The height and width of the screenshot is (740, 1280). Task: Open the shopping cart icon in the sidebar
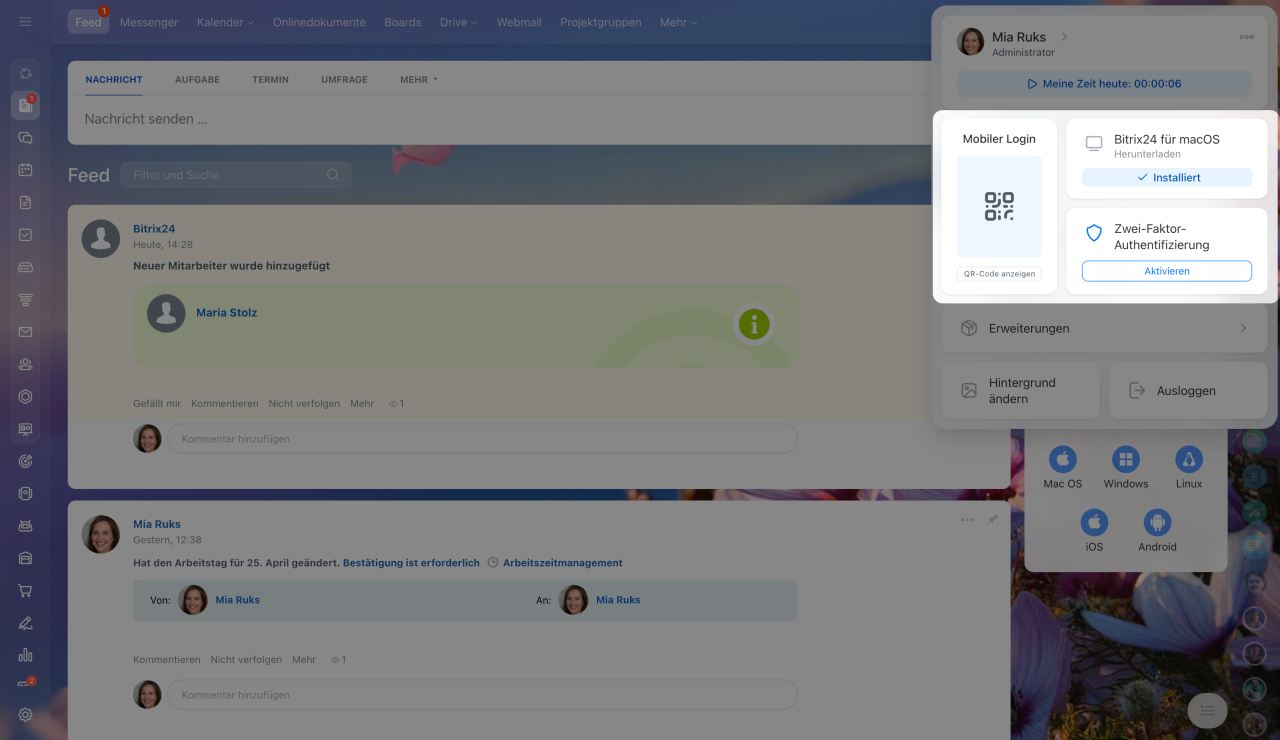tap(25, 590)
